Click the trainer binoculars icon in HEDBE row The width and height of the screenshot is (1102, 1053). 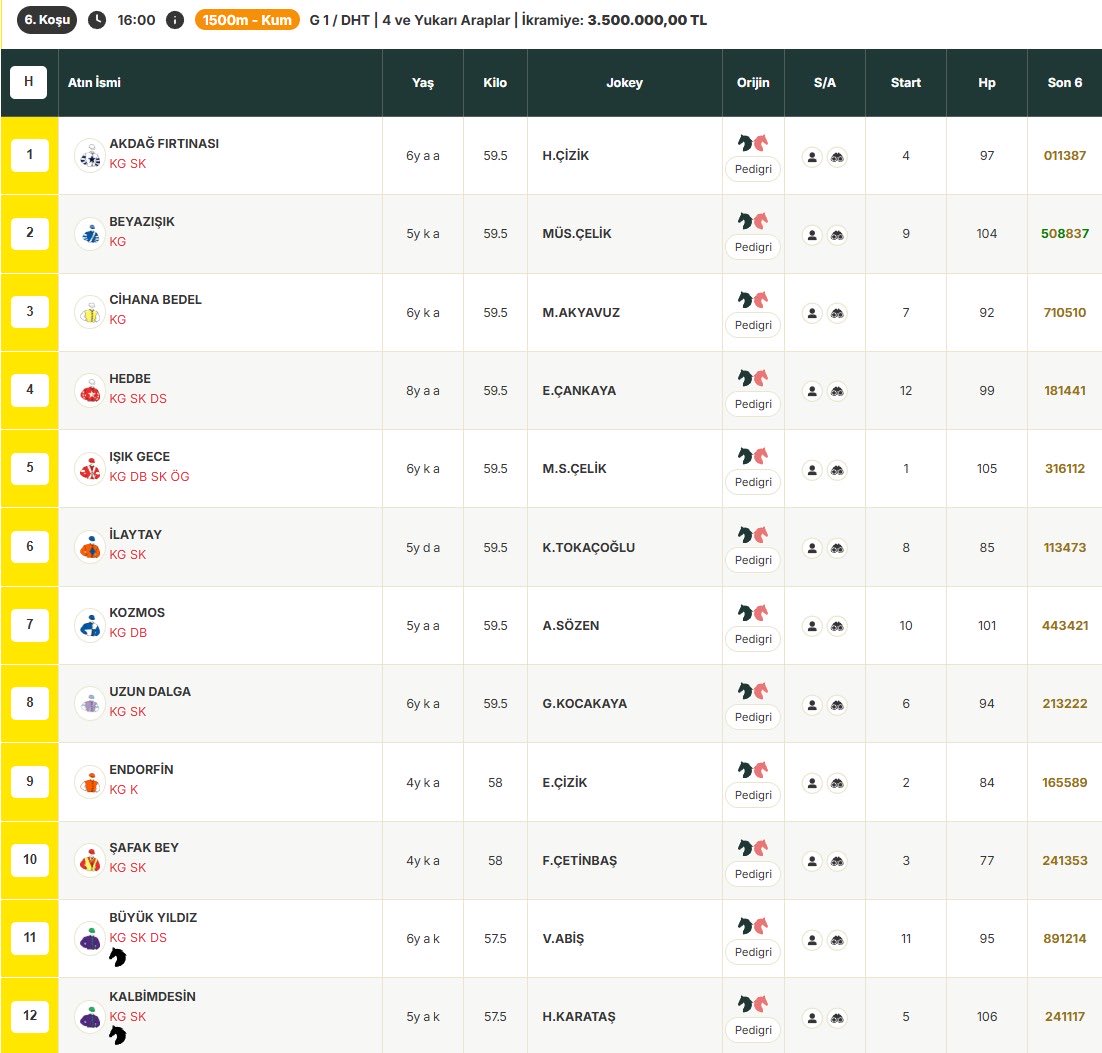click(x=837, y=391)
